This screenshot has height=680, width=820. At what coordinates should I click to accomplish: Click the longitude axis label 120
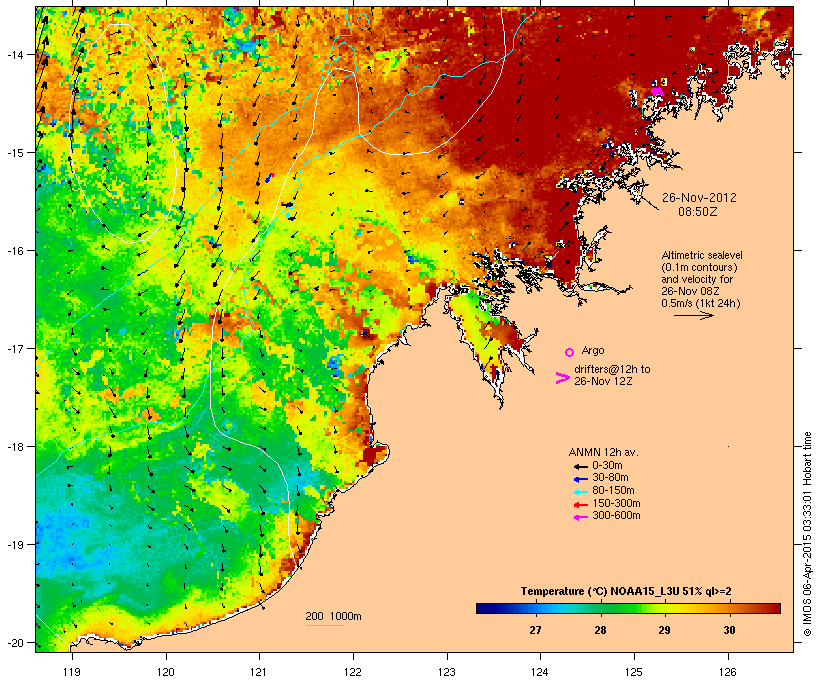pos(166,672)
